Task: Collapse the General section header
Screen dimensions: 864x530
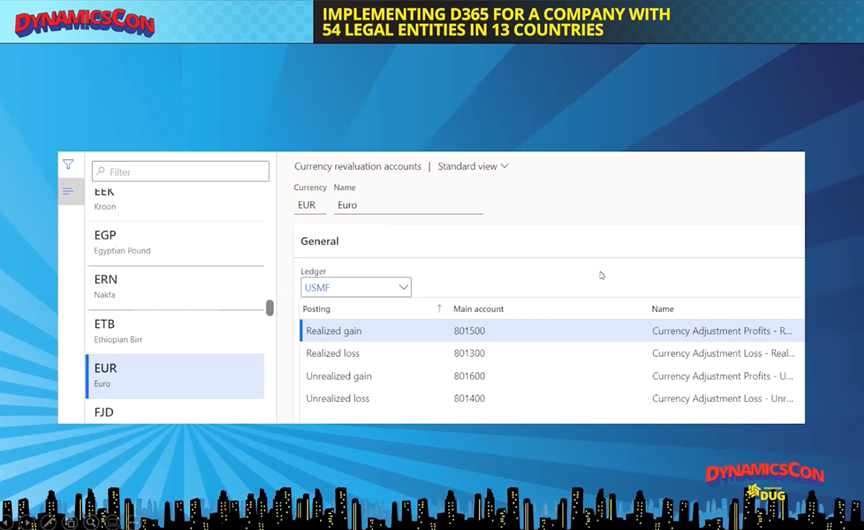Action: [320, 241]
